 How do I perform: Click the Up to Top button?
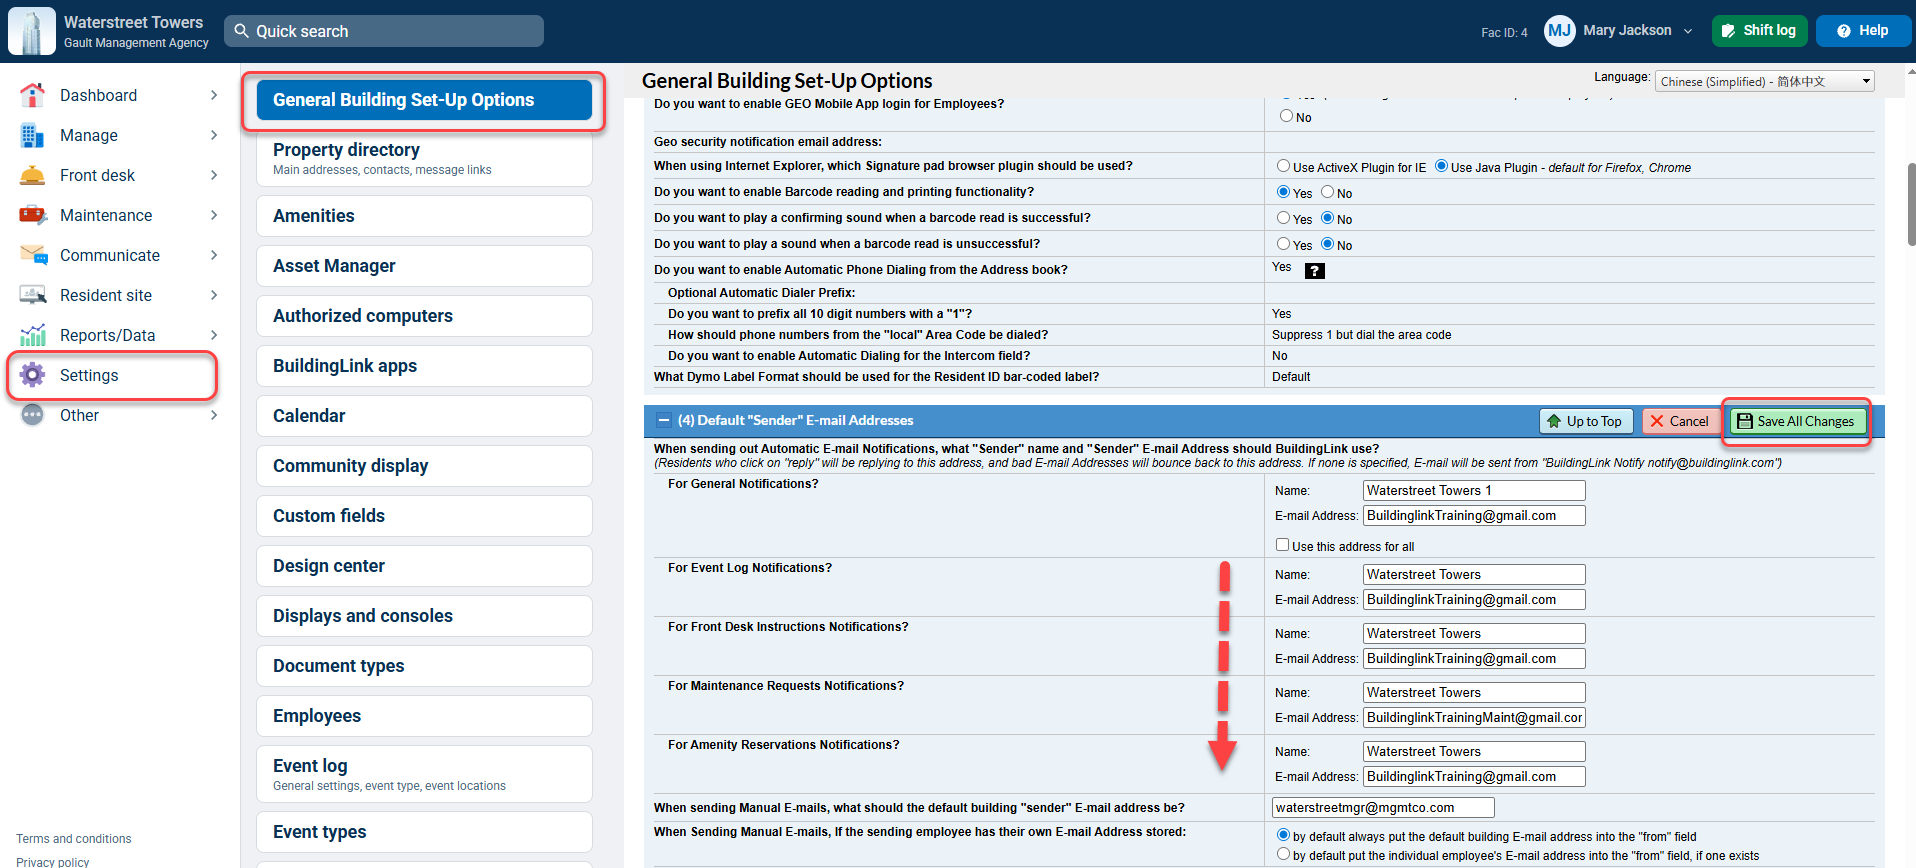pos(1586,421)
